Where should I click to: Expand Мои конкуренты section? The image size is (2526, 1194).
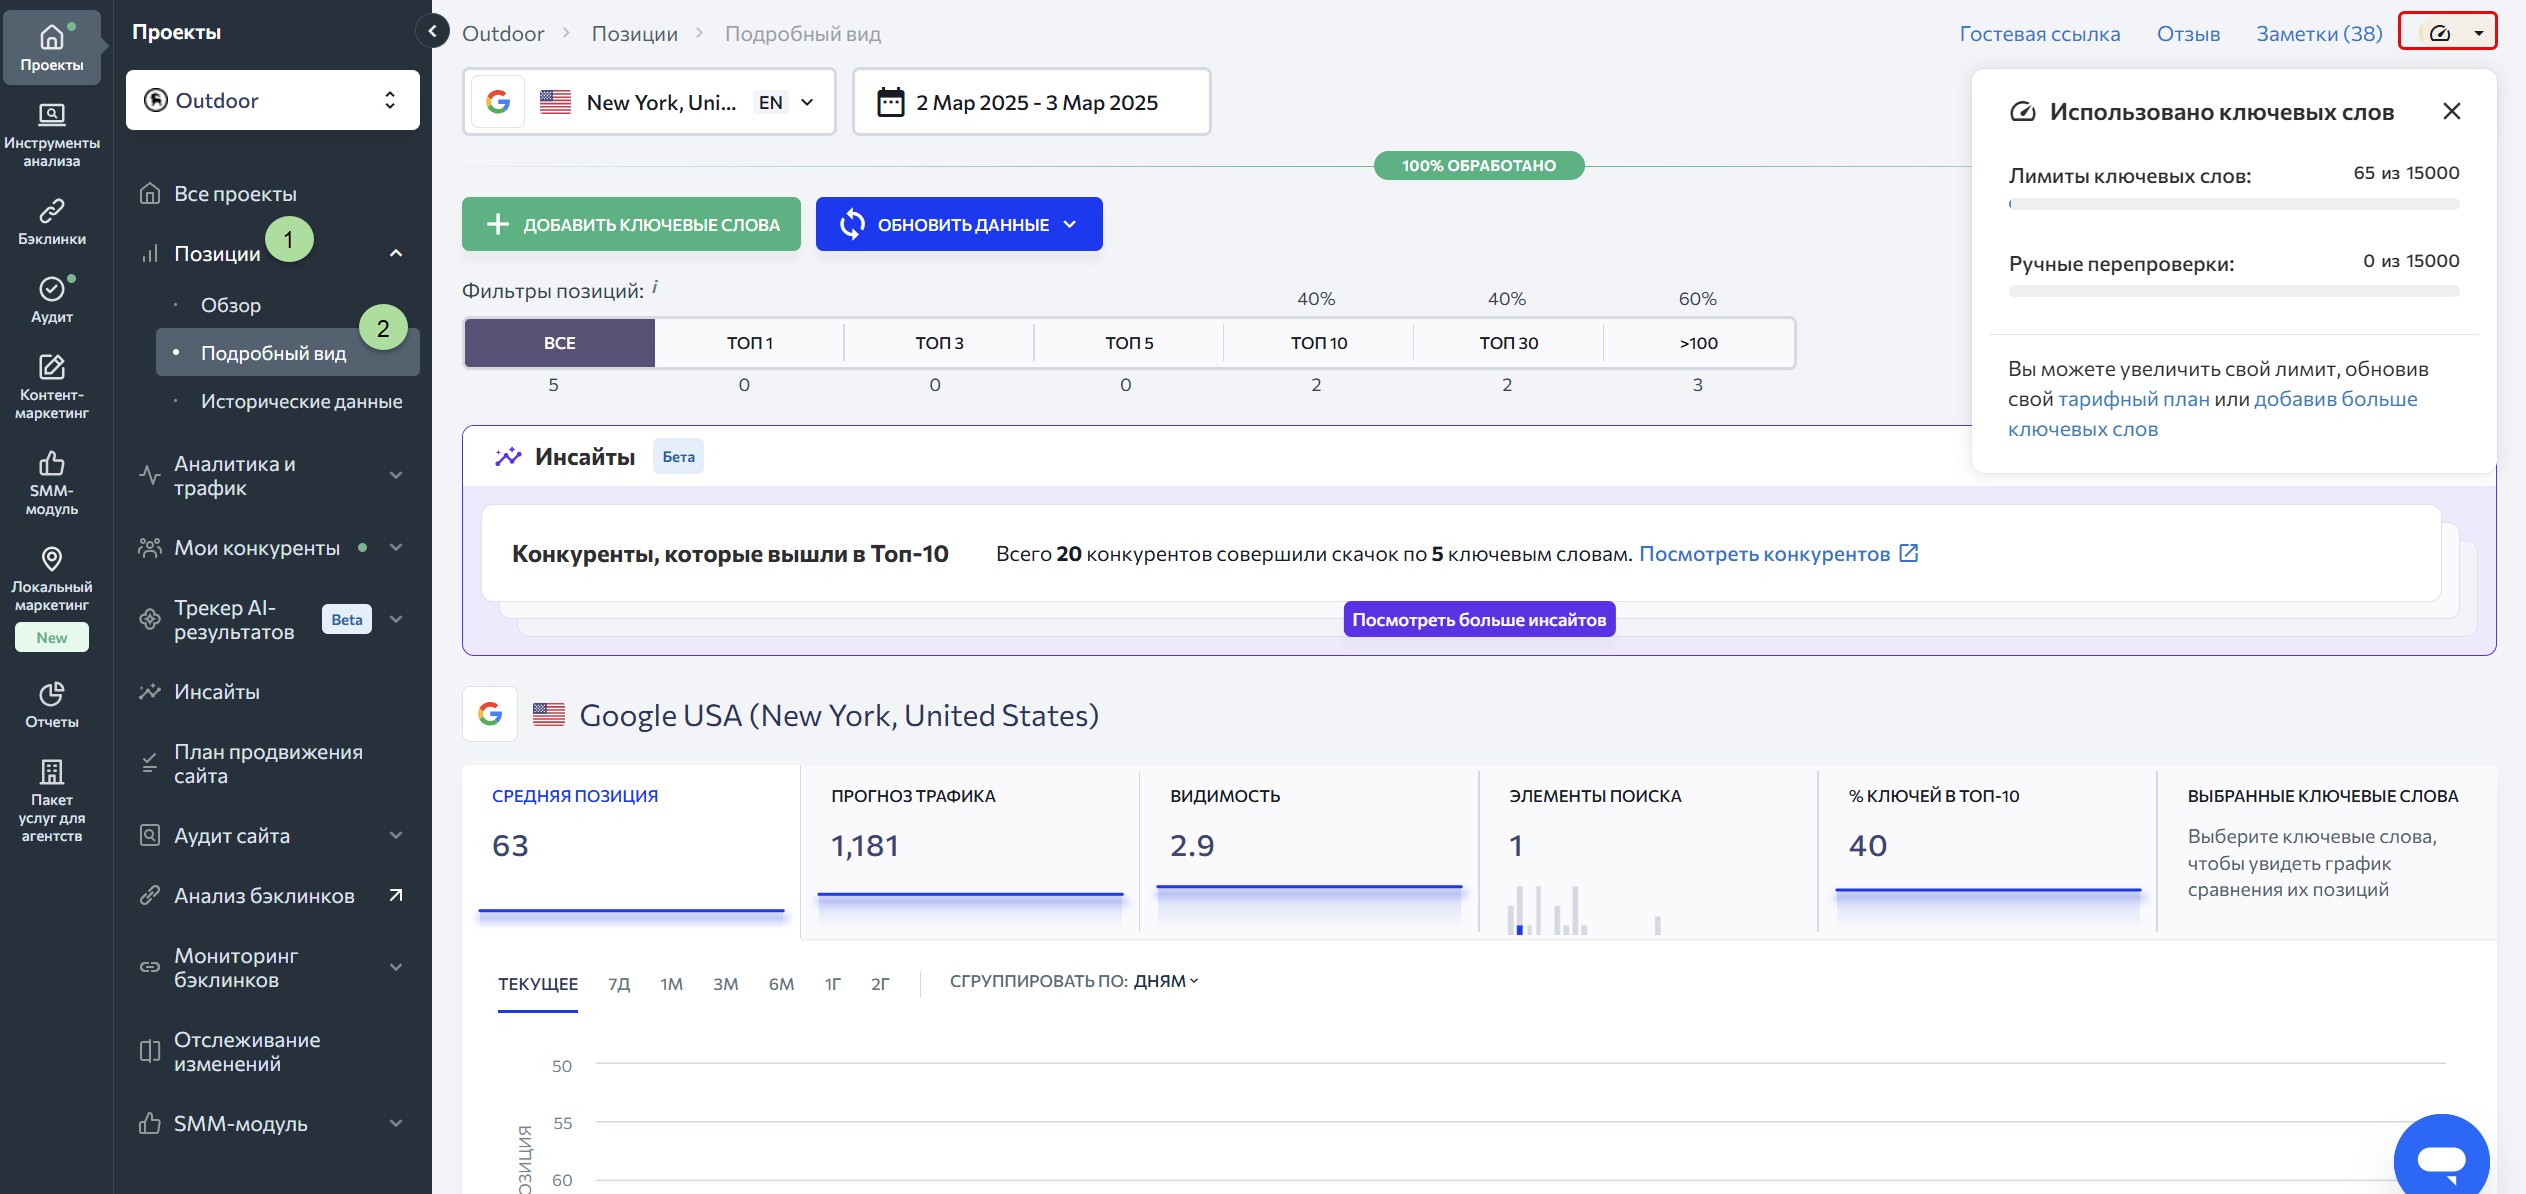coord(396,547)
